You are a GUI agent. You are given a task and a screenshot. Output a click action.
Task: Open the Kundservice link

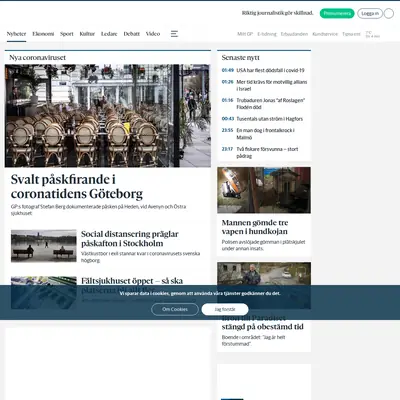point(325,34)
